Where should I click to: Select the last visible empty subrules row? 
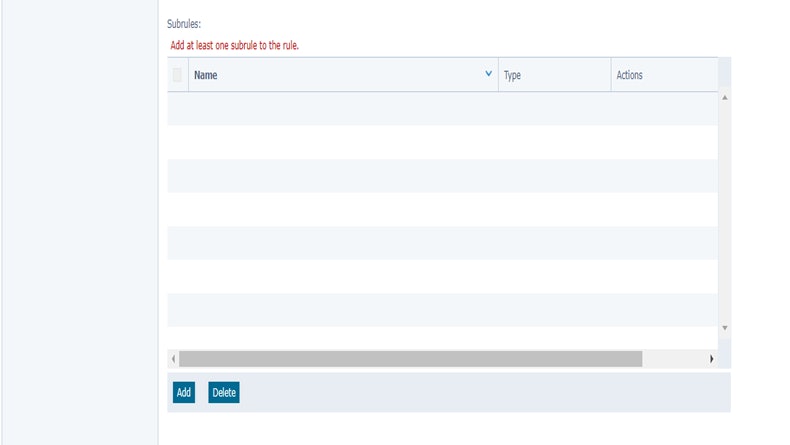[442, 310]
